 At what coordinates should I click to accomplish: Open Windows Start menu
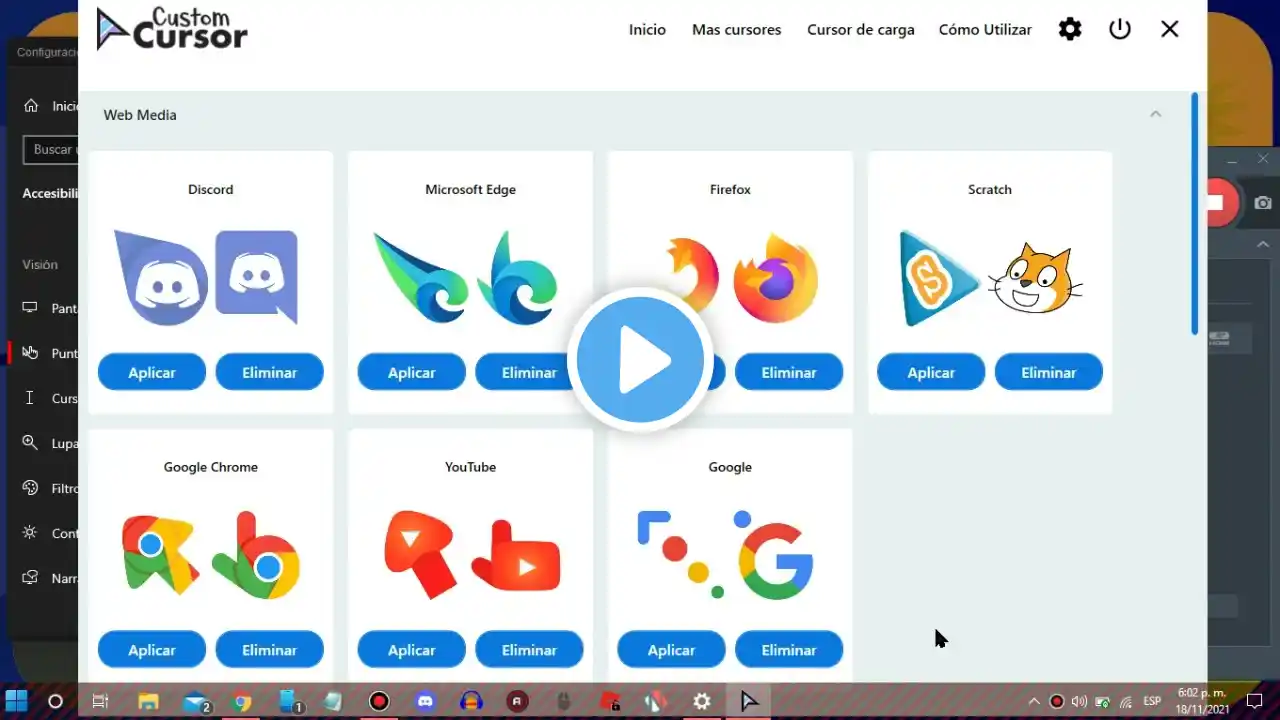click(17, 702)
